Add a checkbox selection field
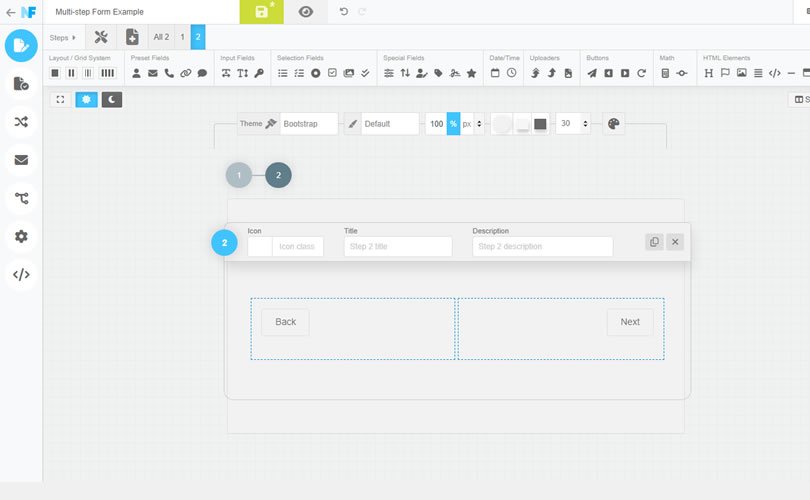Screen dimensions: 810x500 point(332,73)
